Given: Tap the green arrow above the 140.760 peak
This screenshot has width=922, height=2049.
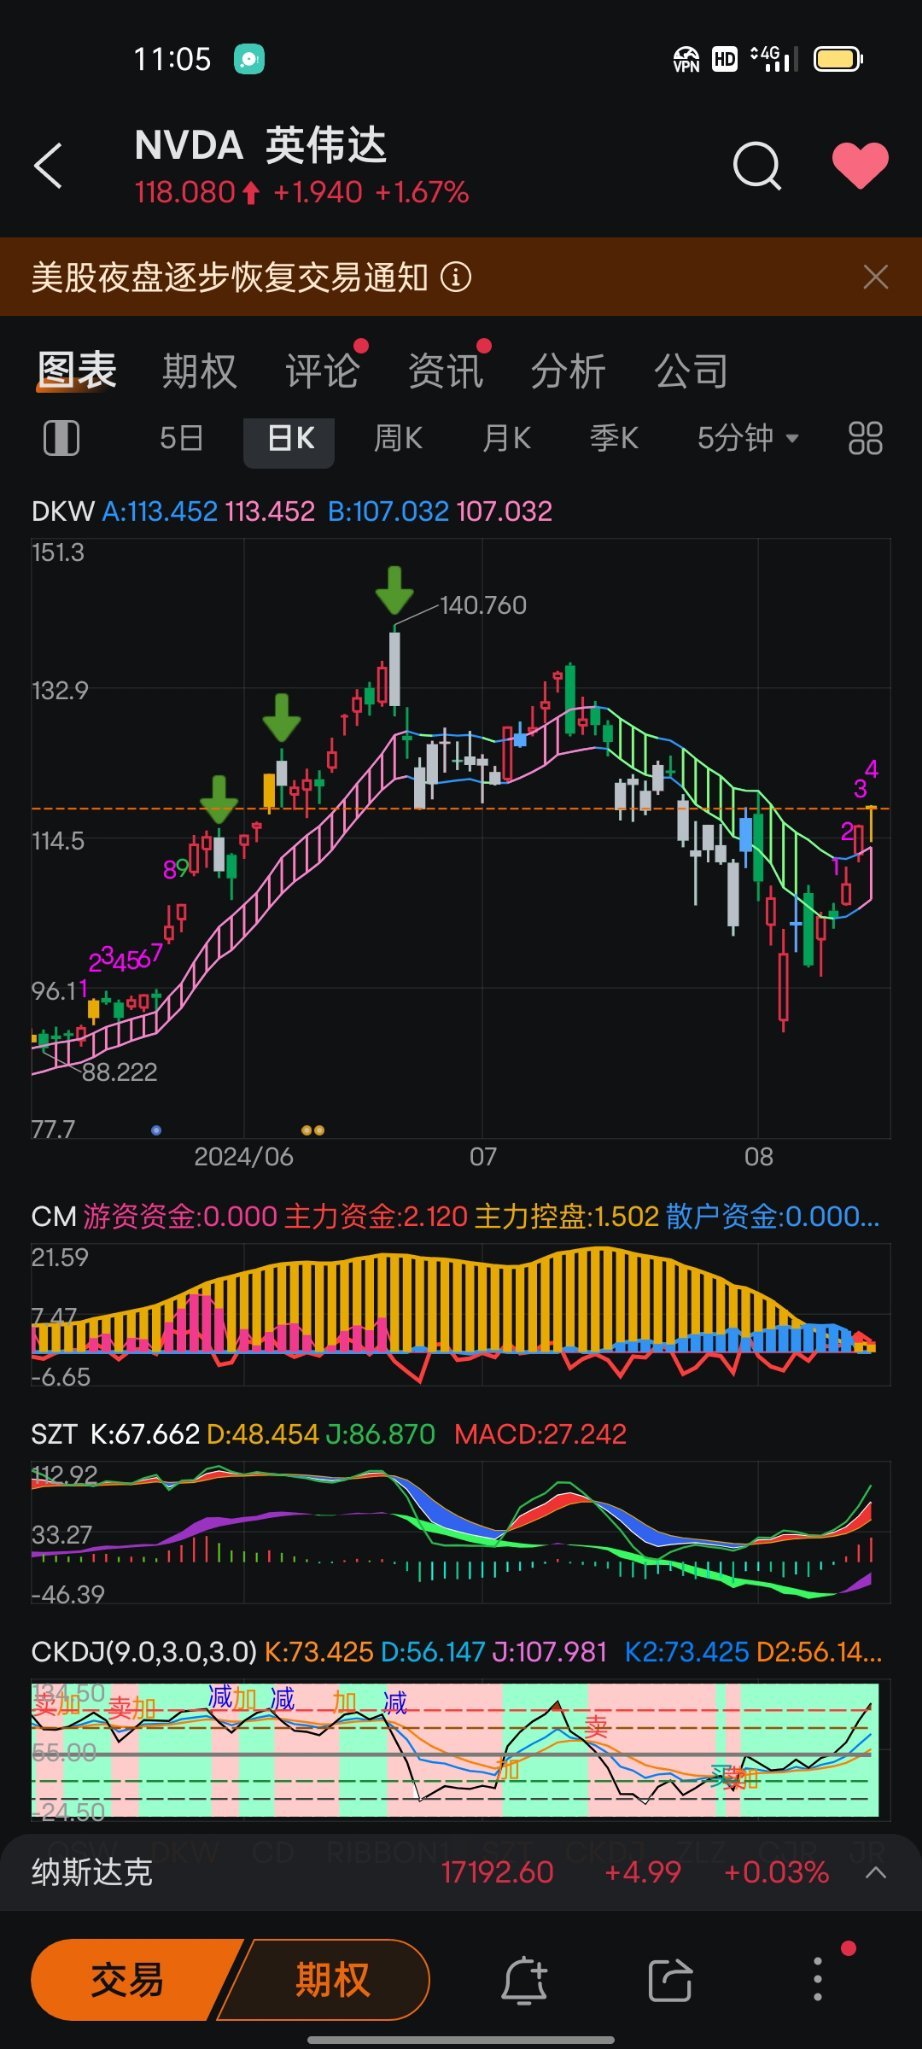Looking at the screenshot, I should [394, 590].
